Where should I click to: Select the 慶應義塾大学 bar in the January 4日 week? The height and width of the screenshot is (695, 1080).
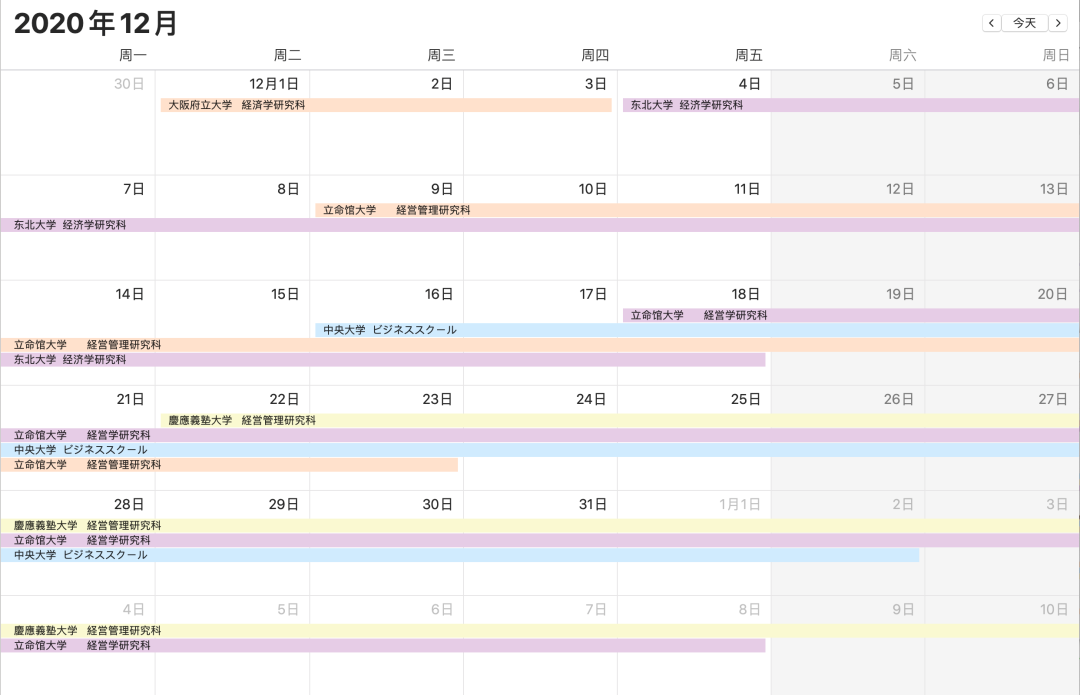[x=540, y=631]
